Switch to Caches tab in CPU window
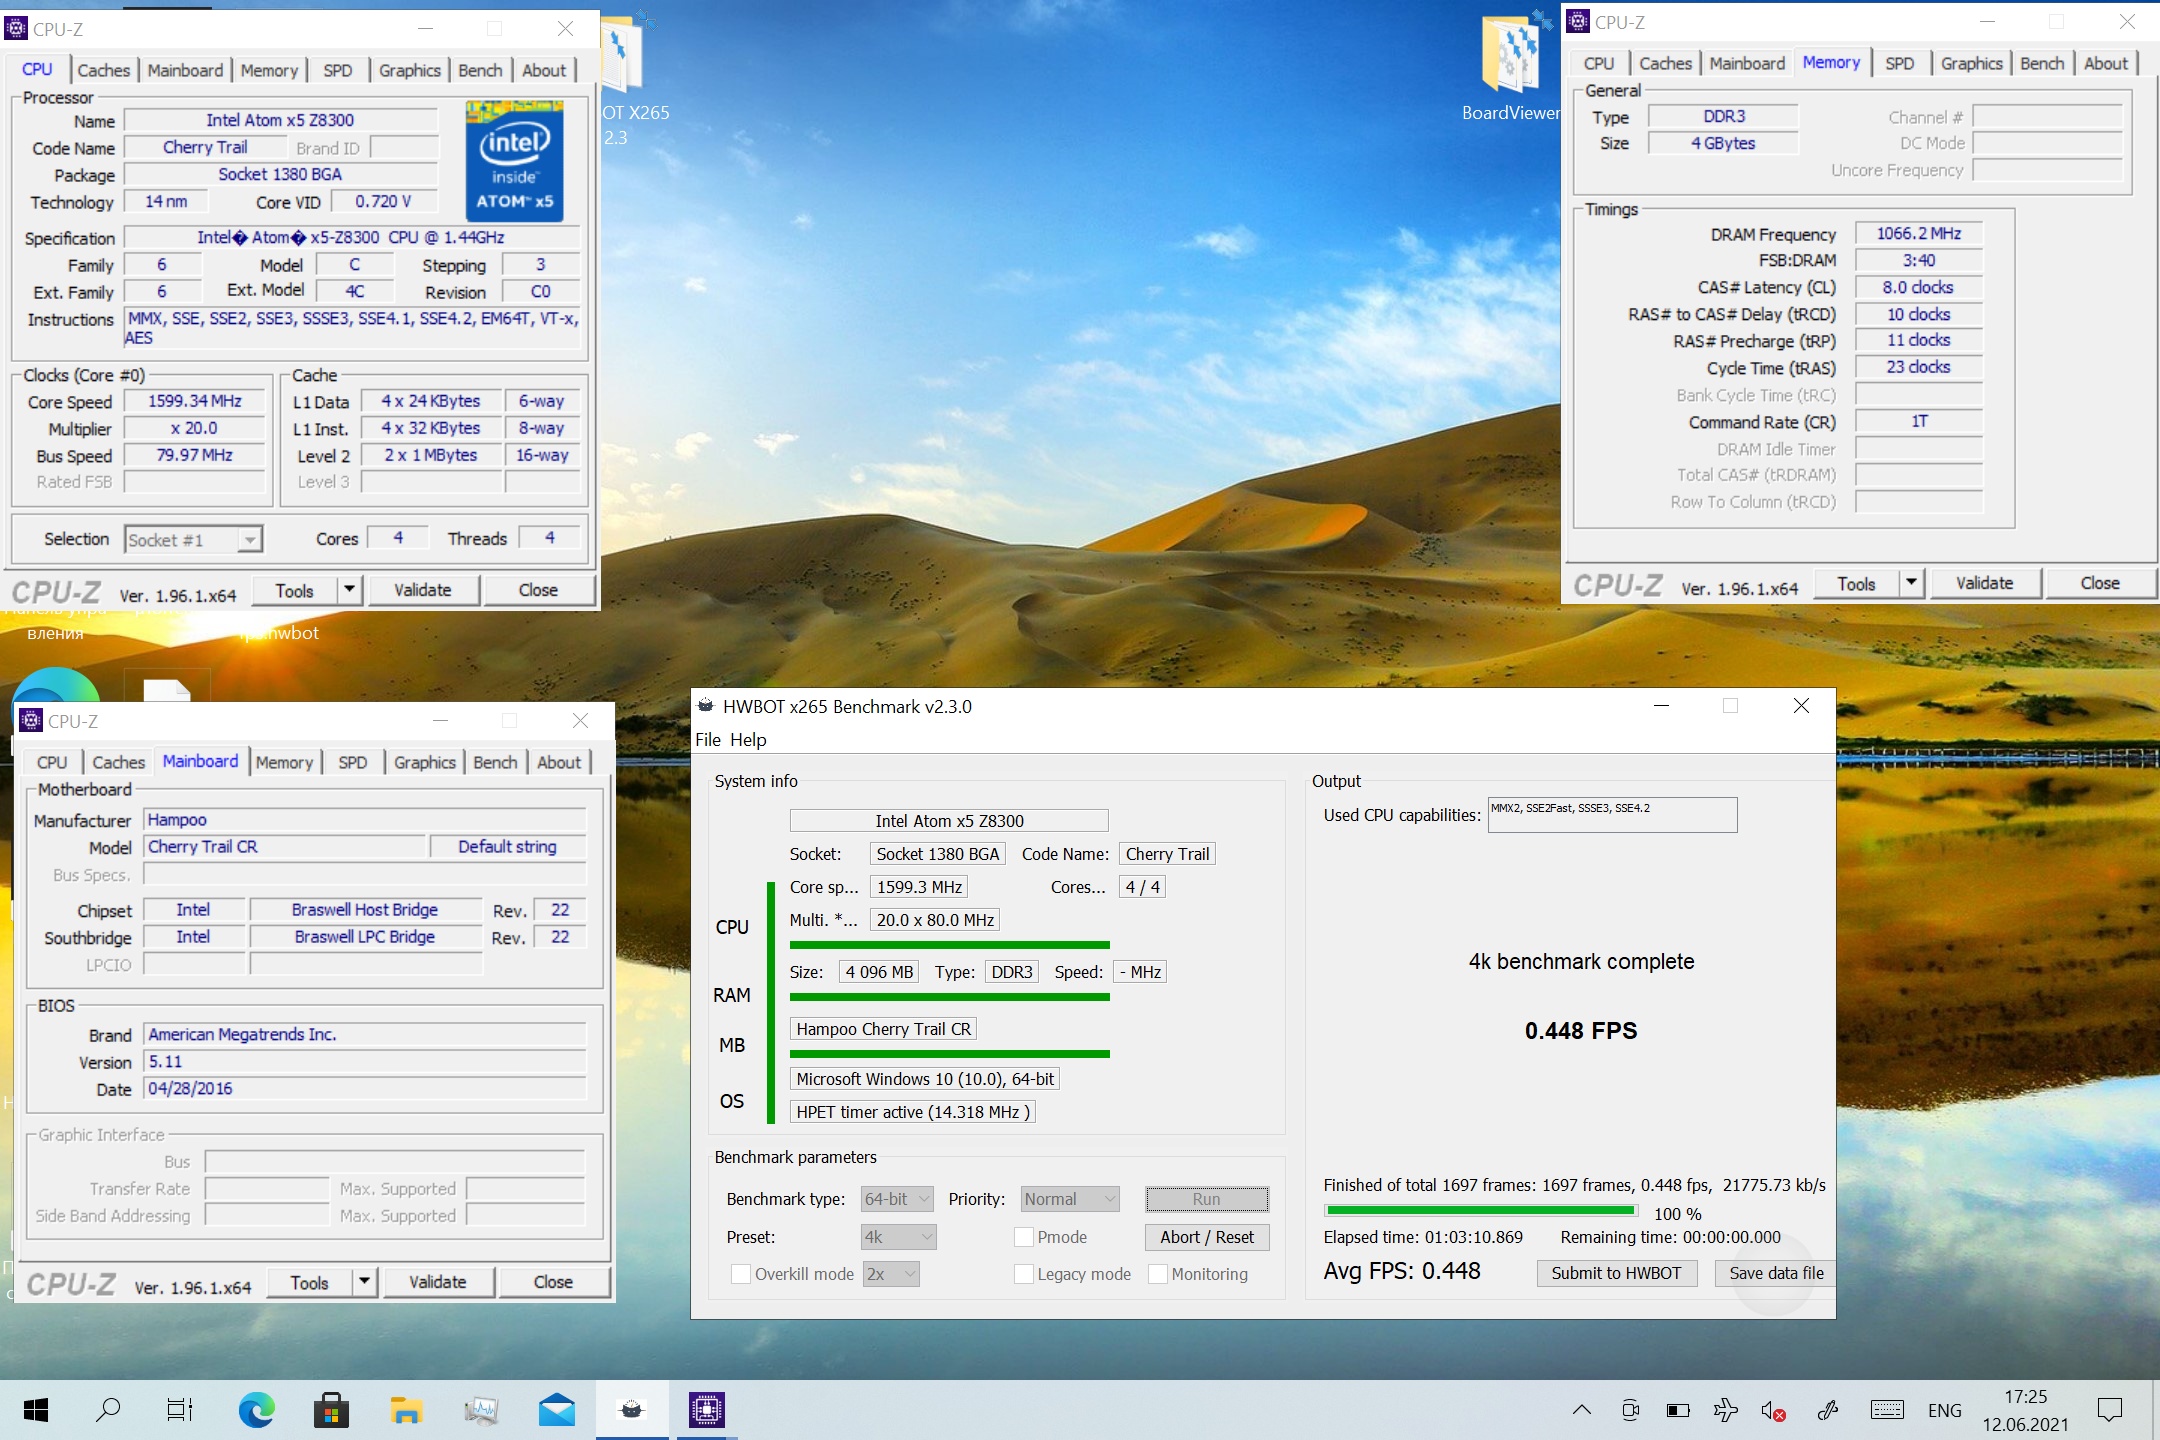Screen dimensions: 2160x1440 click(104, 70)
